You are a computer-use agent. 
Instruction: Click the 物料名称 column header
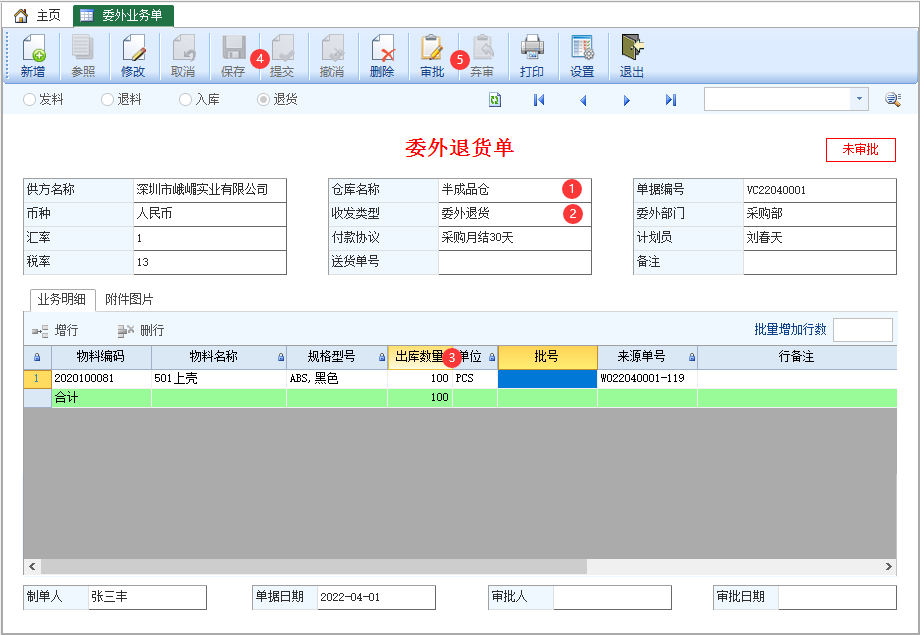coord(219,357)
